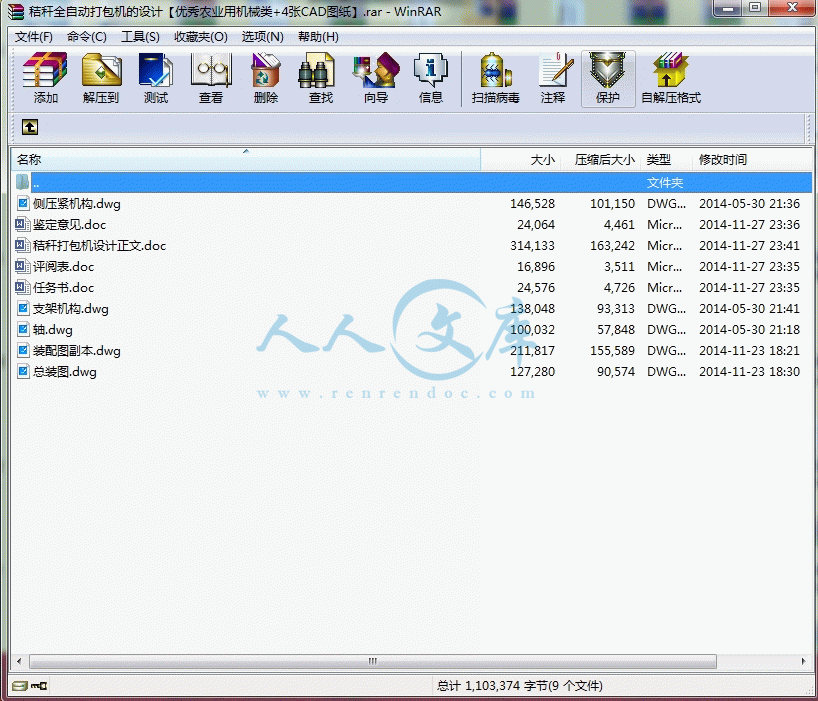The height and width of the screenshot is (701, 818).
Task: Click the key icon in status bar
Action: click(x=39, y=685)
